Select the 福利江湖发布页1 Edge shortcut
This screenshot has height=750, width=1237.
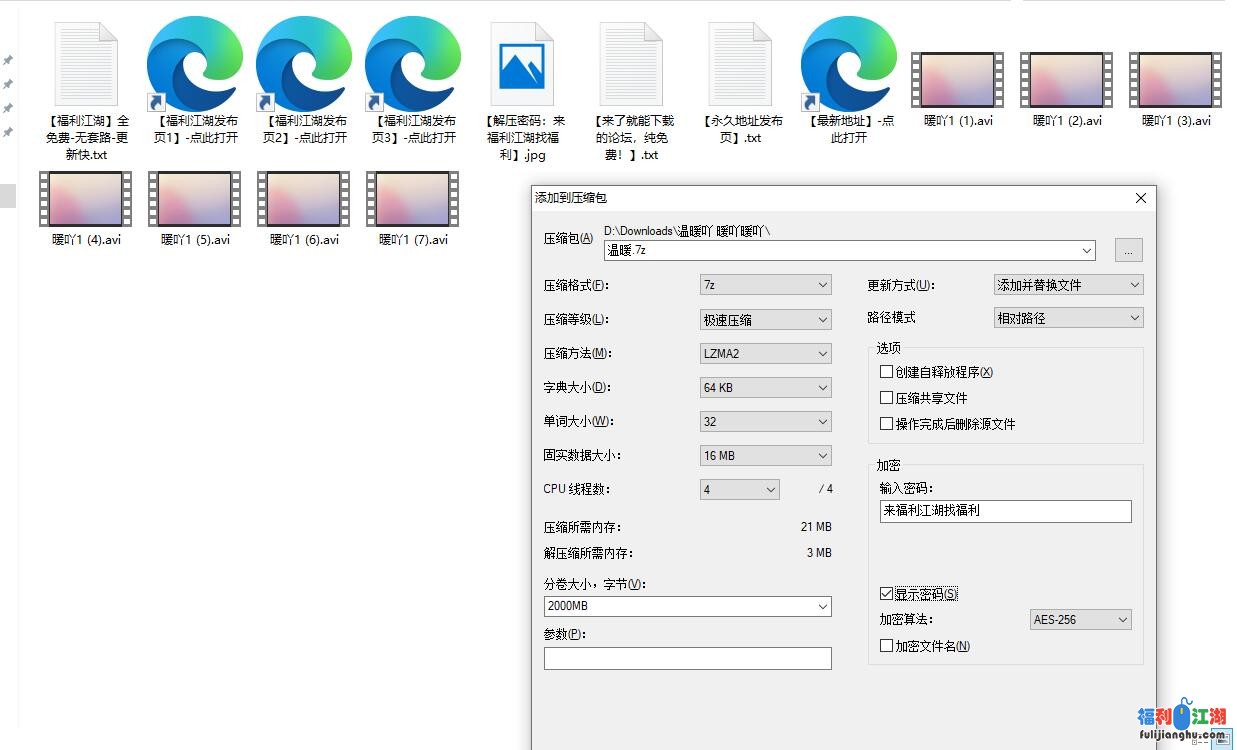(195, 65)
